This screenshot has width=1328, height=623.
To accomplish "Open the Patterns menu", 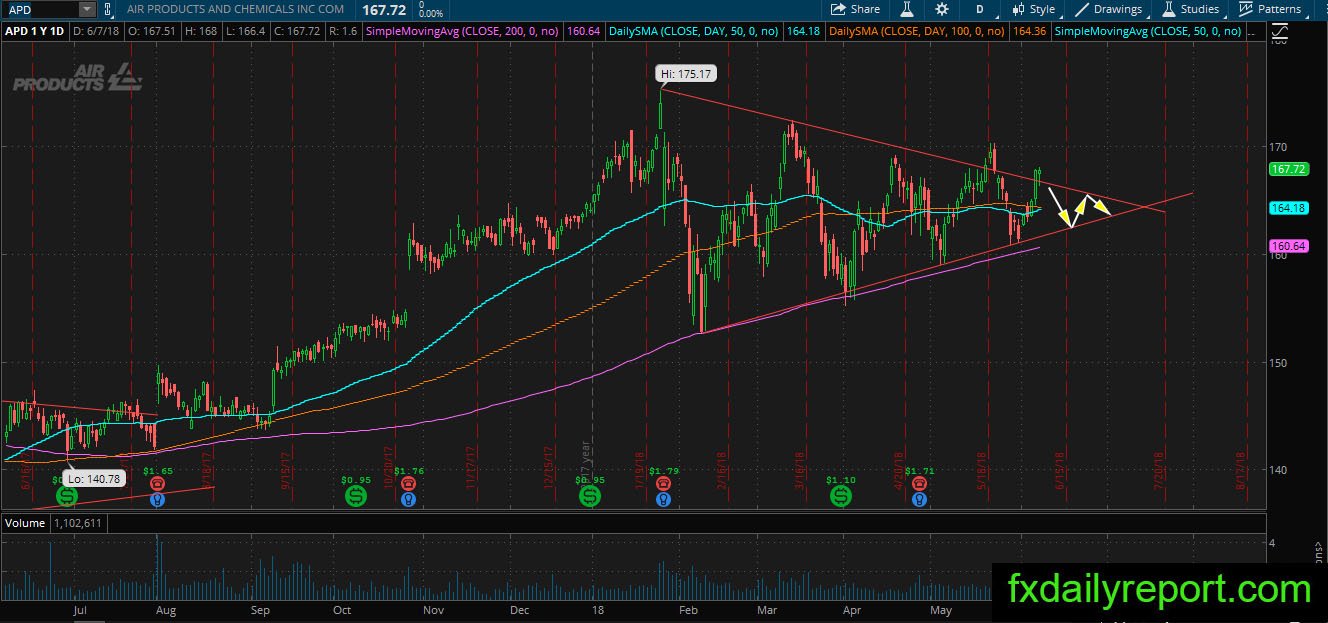I will (1269, 9).
